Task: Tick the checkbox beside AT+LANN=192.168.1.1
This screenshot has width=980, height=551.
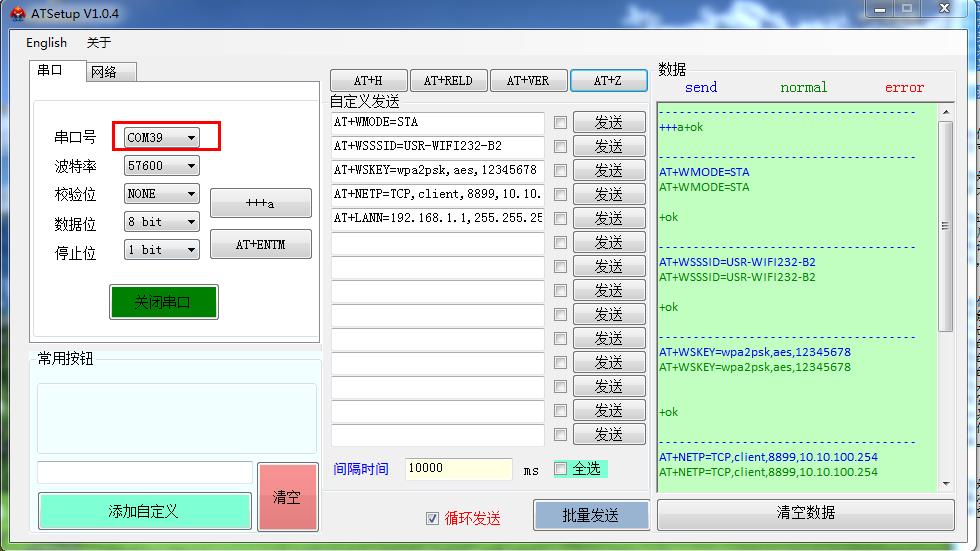Action: coord(561,219)
